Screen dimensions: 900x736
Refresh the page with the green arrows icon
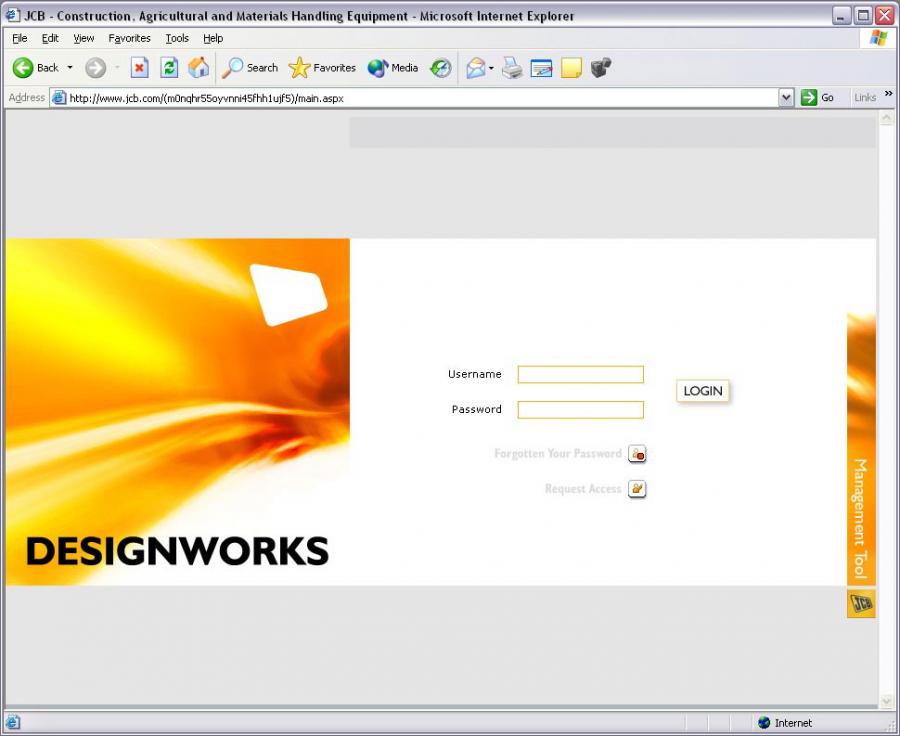coord(169,68)
